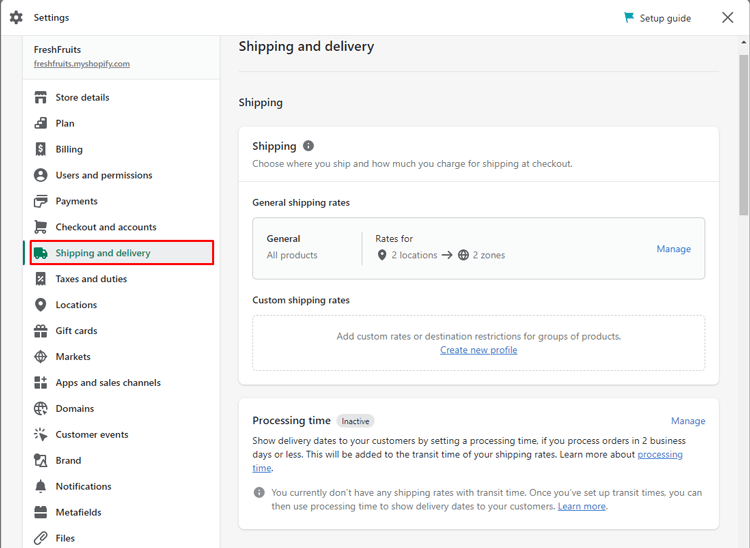Click the Checkout and accounts cart icon

[41, 227]
